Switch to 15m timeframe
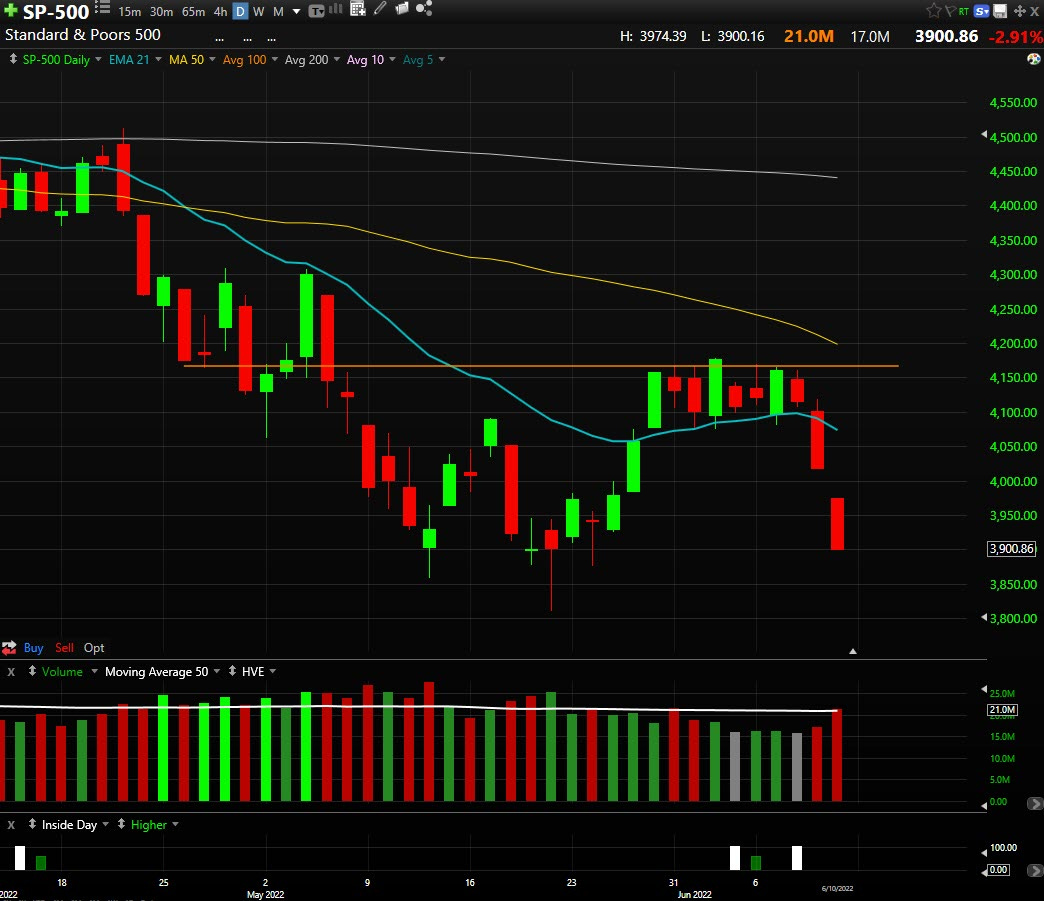This screenshot has width=1044, height=901. click(x=130, y=12)
